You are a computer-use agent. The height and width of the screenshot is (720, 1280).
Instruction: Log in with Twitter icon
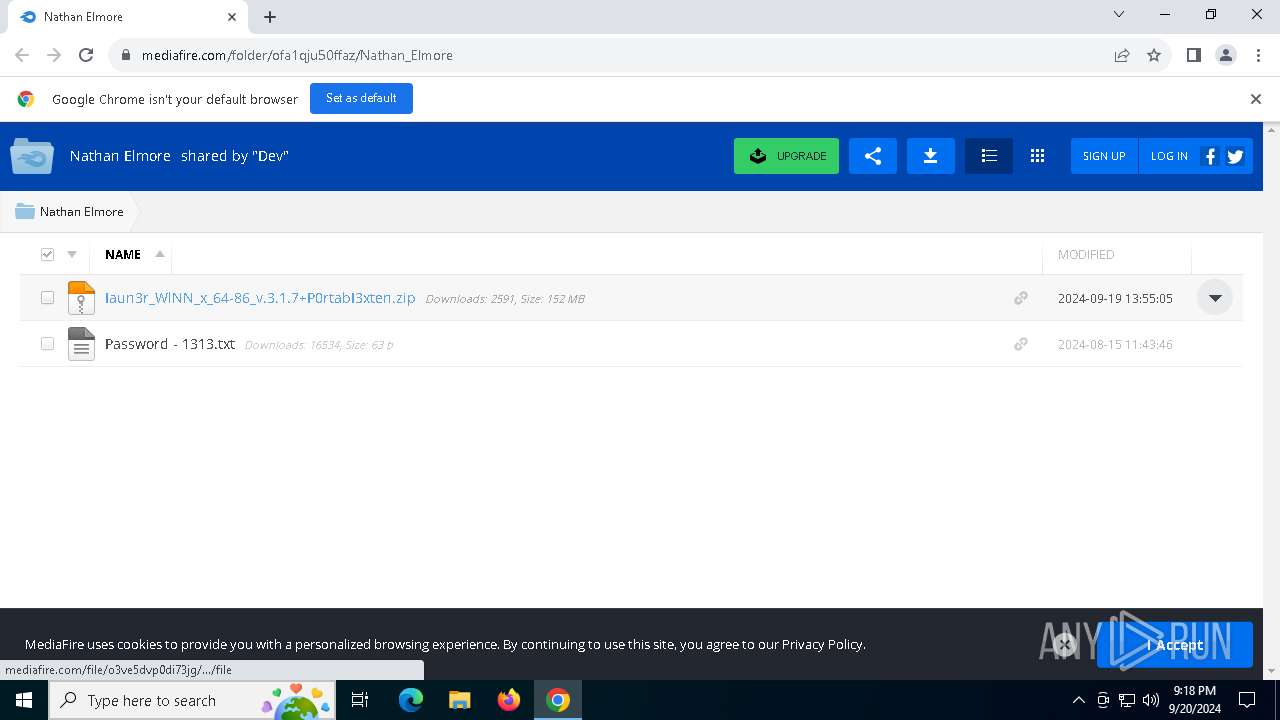click(1235, 156)
